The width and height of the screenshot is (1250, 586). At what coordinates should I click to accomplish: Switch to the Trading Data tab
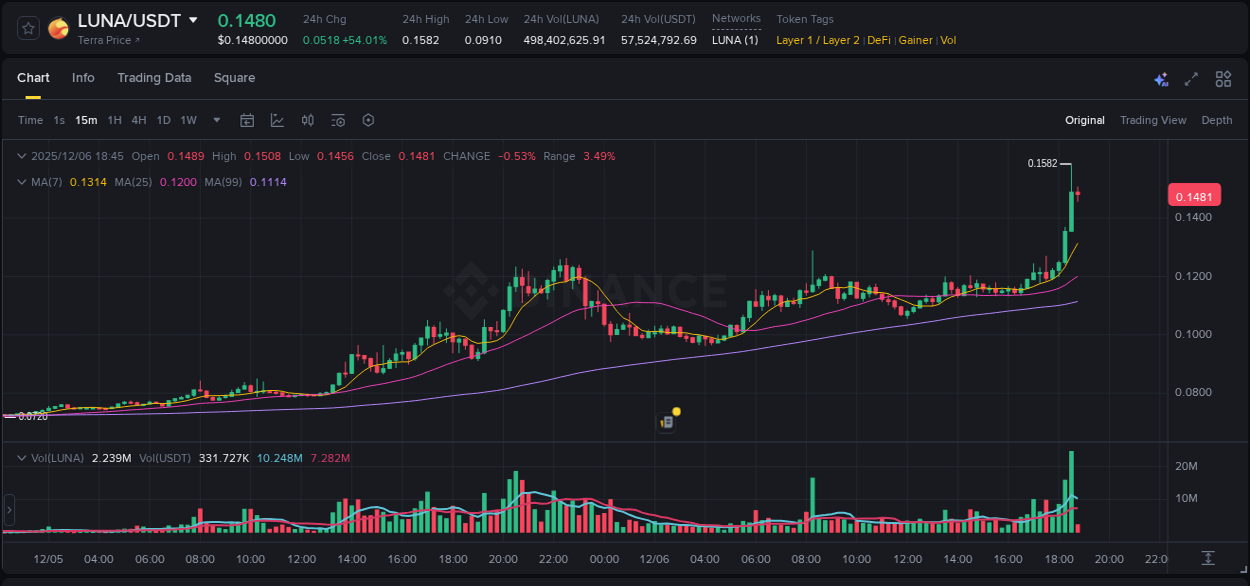[x=154, y=77]
